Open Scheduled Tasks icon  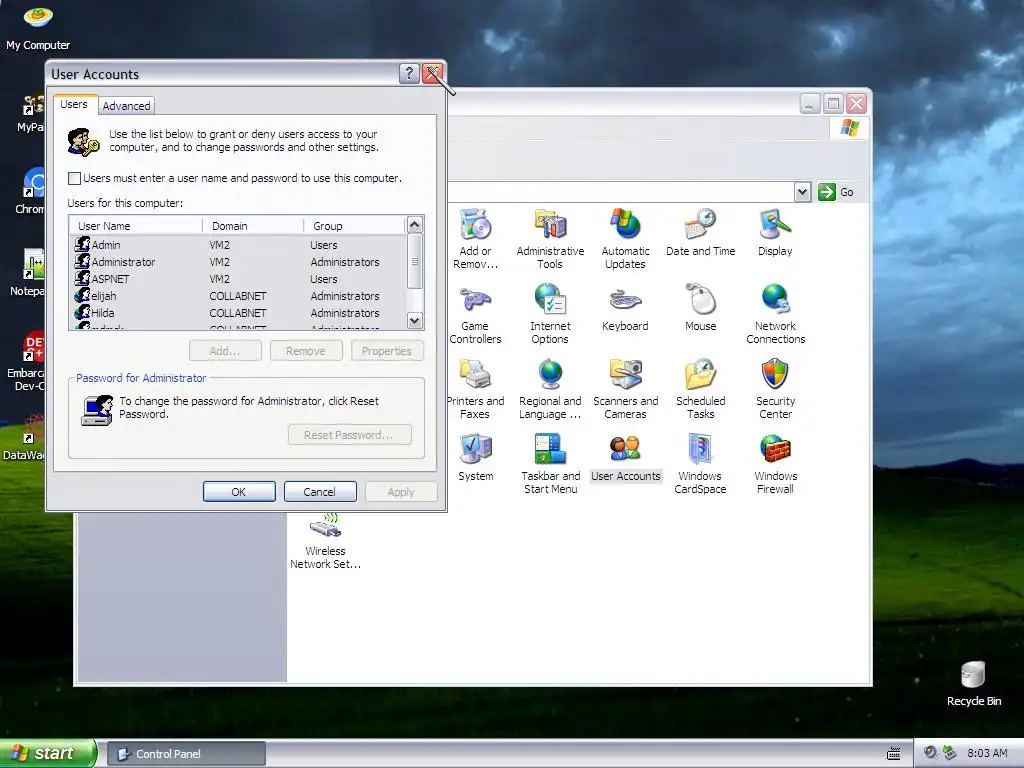(x=700, y=389)
